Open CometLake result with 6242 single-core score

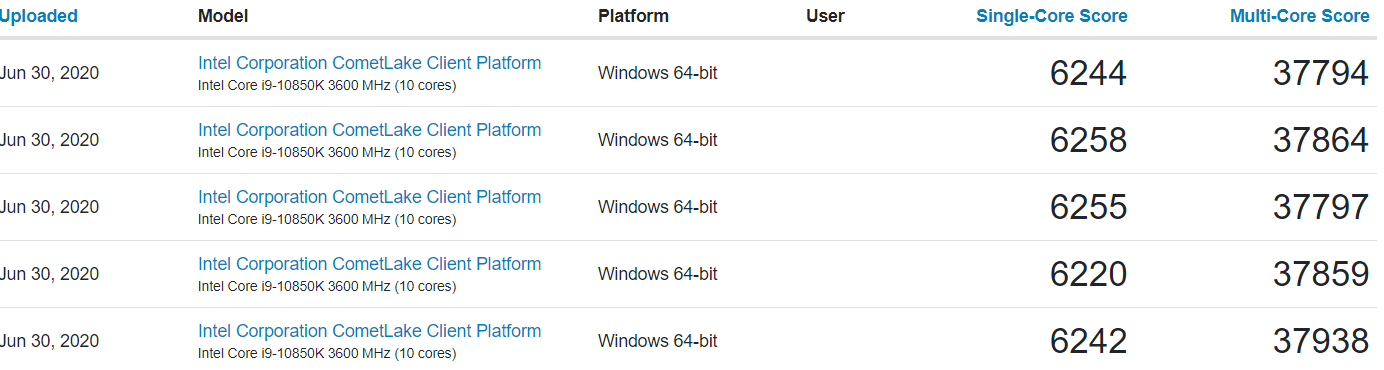pos(369,331)
